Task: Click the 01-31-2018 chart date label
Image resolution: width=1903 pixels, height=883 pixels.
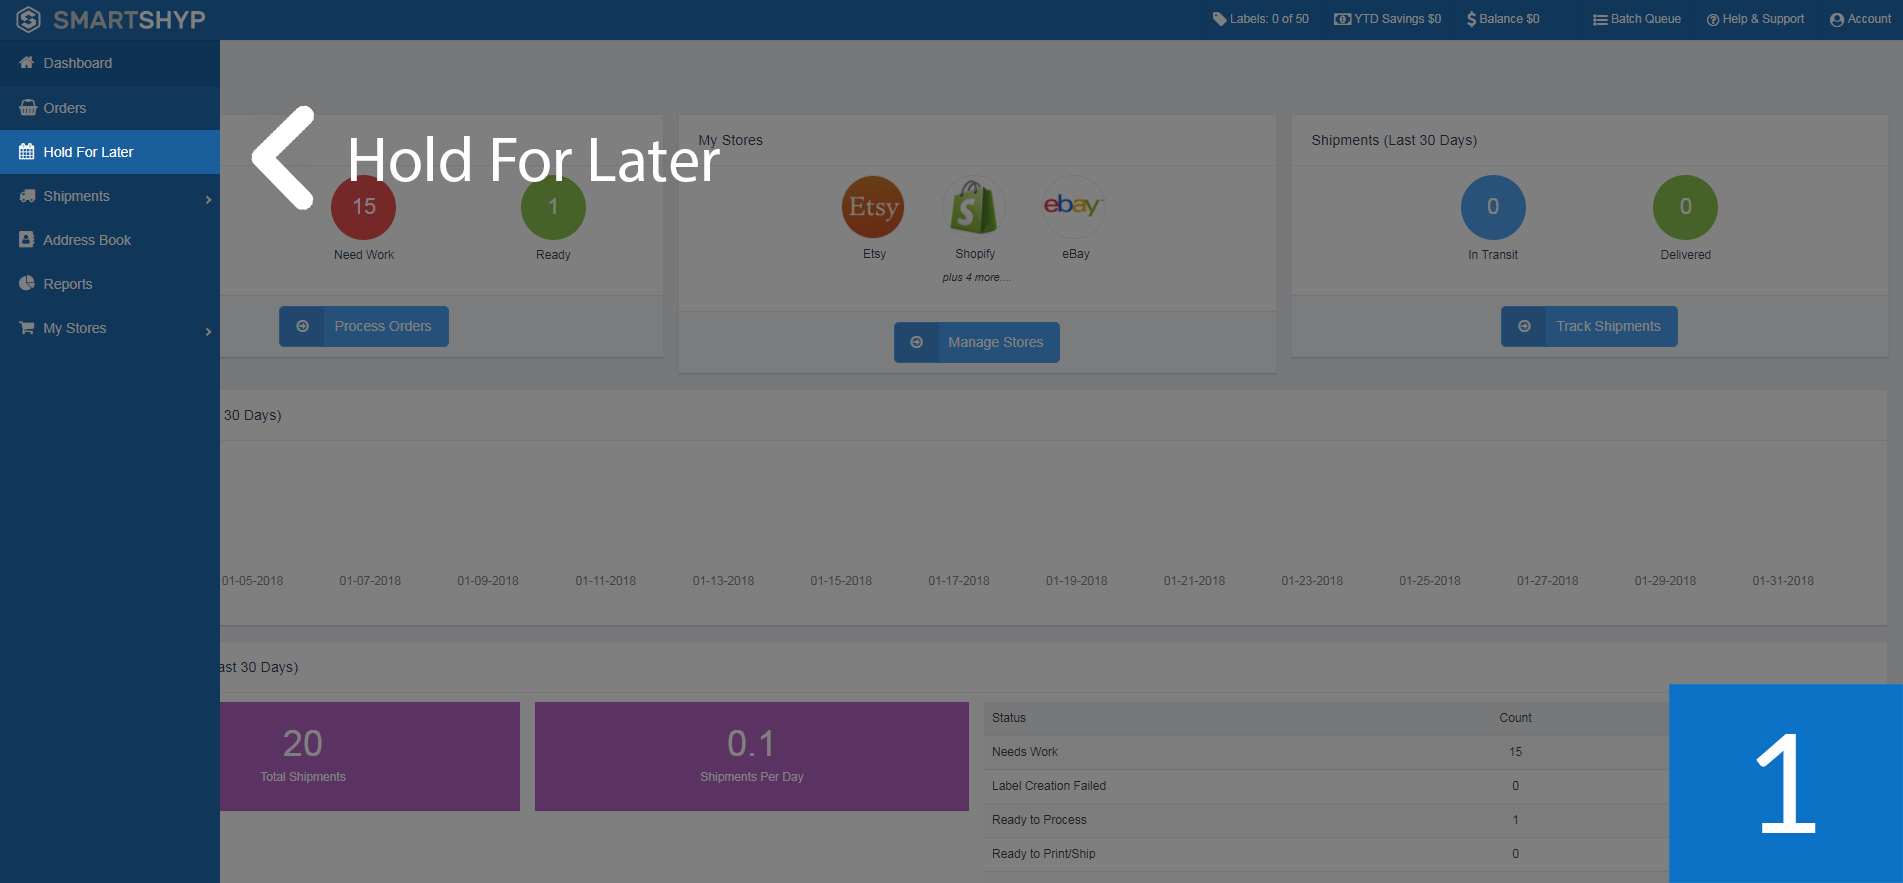Action: coord(1783,581)
